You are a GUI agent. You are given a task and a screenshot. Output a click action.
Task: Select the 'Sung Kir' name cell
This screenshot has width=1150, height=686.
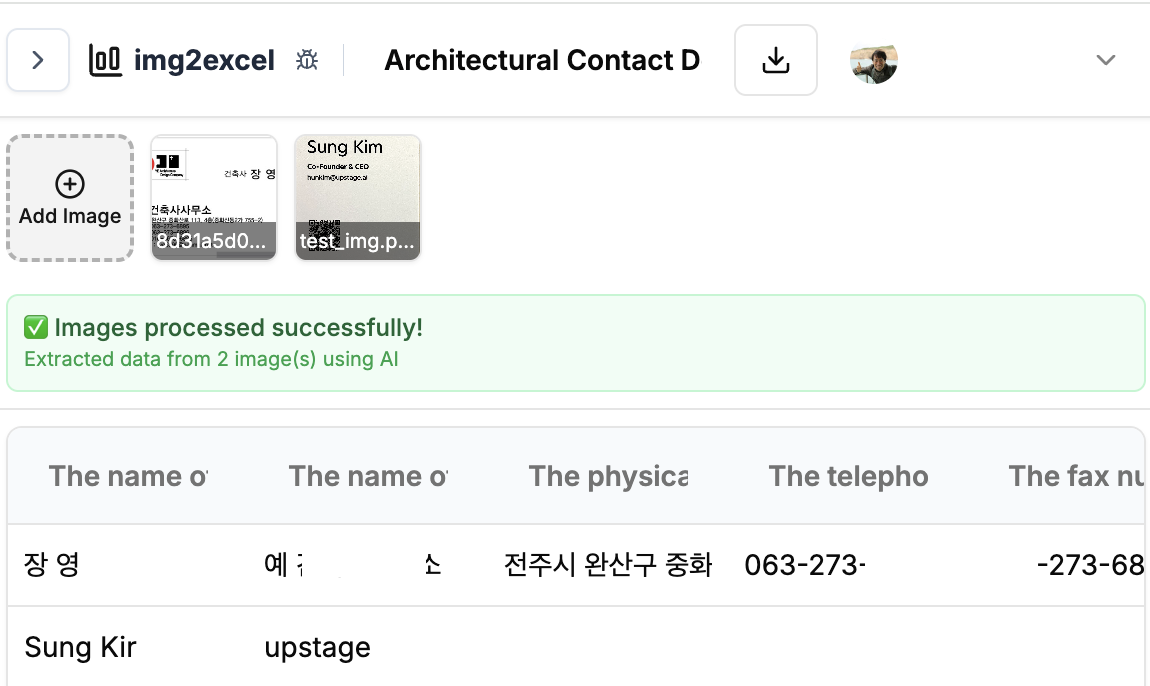click(x=80, y=647)
